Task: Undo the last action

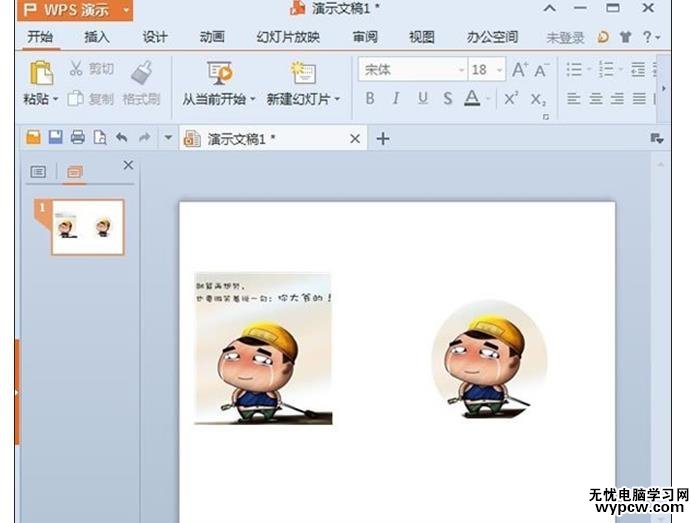Action: tap(121, 137)
